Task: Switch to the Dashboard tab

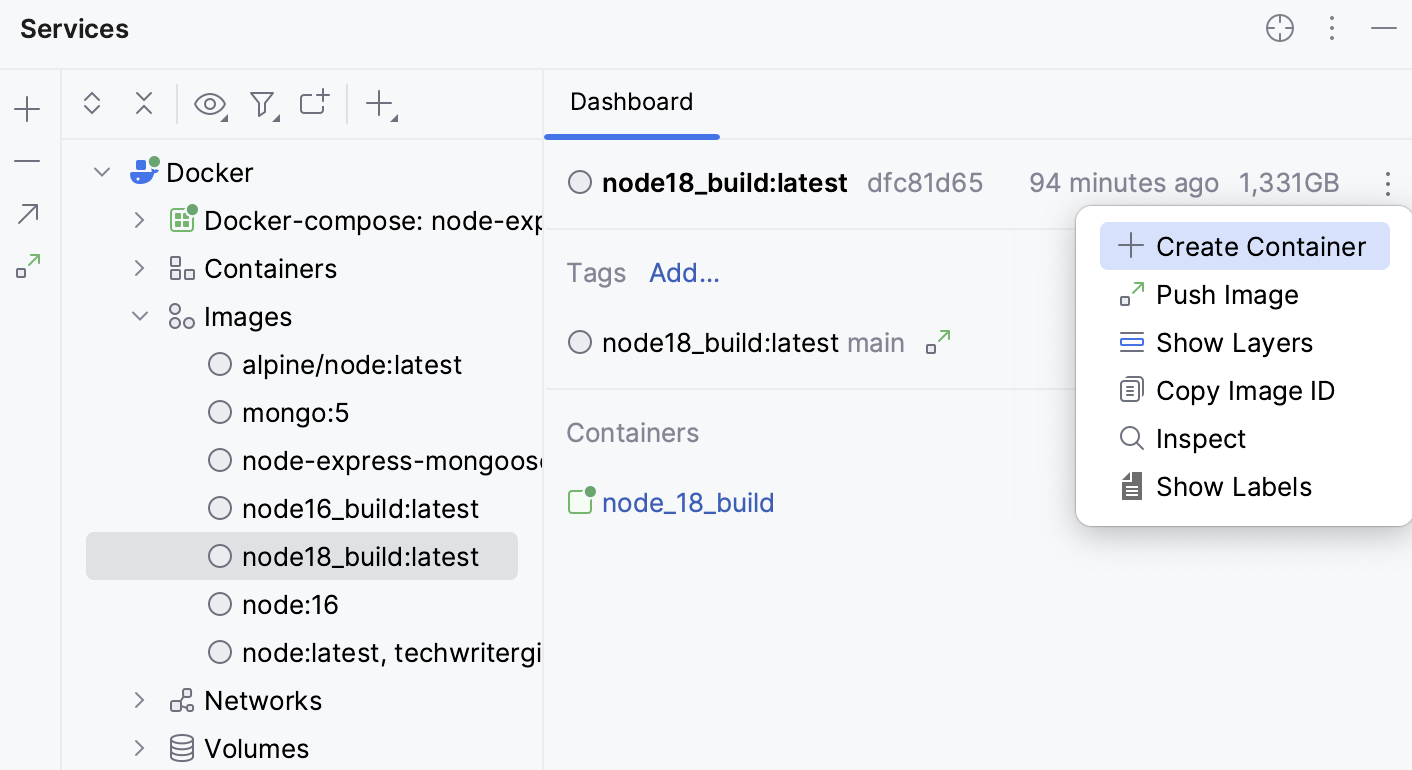Action: coord(631,102)
